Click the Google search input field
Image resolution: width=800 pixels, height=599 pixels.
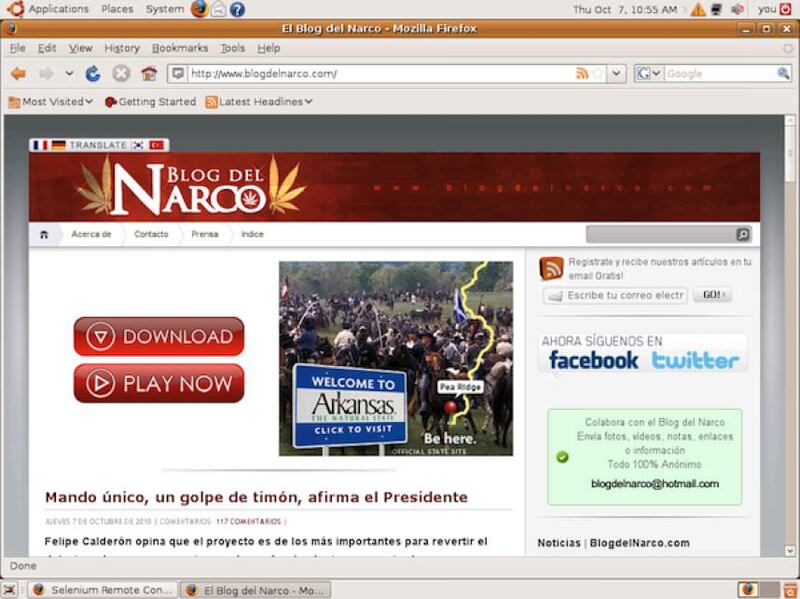coord(719,73)
